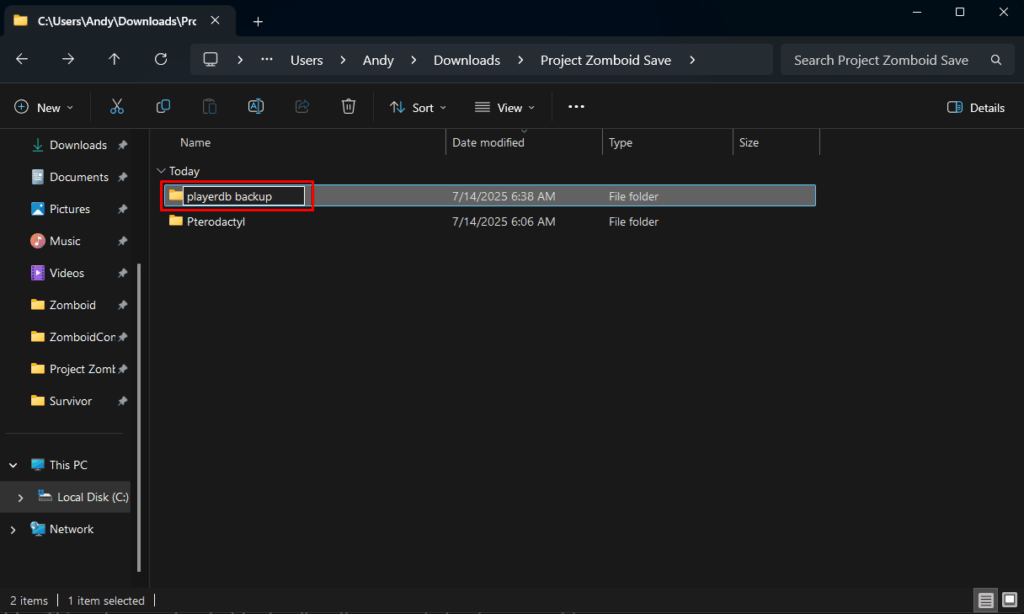Click the pin icon next to Survivor

(122, 401)
